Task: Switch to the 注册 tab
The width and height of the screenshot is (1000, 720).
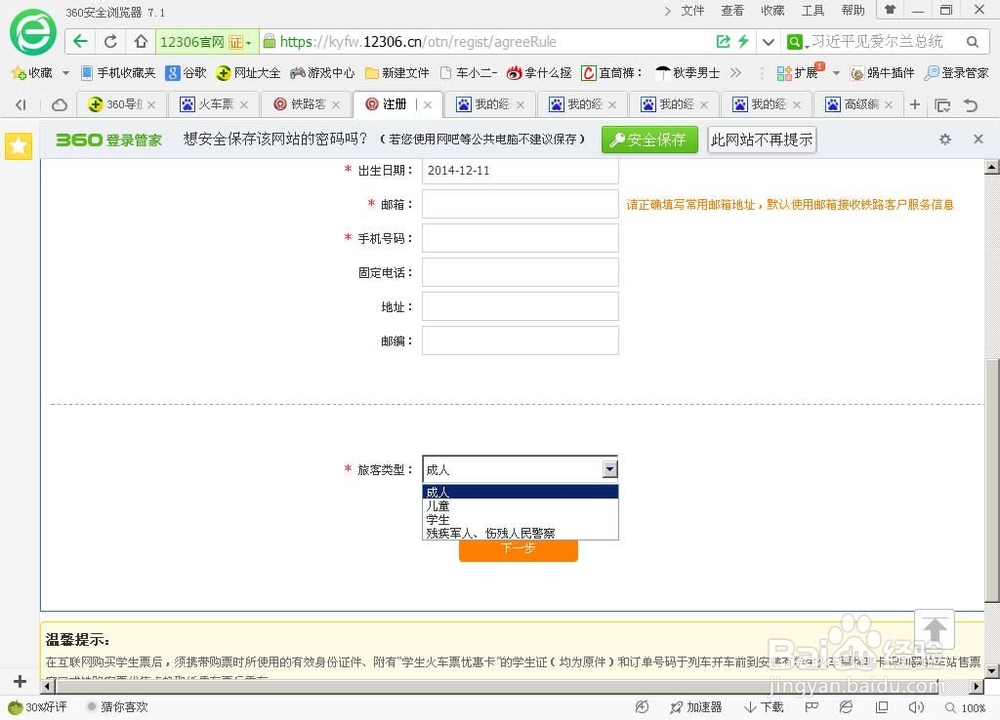Action: (x=393, y=103)
